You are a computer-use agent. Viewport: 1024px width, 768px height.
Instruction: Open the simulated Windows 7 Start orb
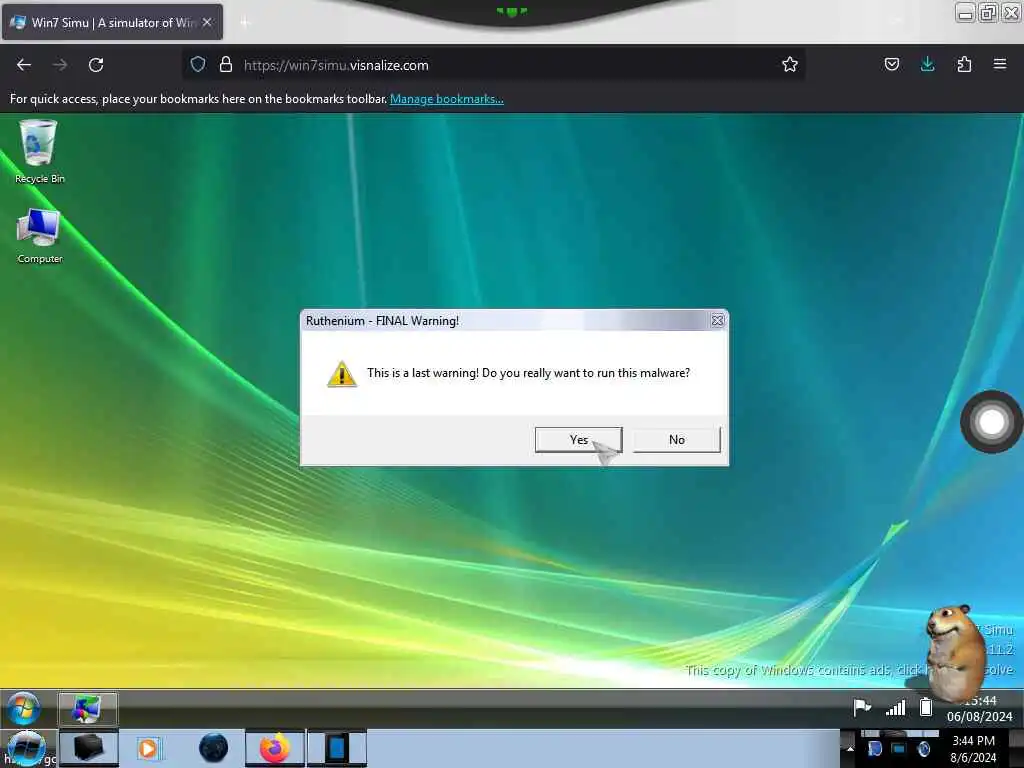pos(24,708)
